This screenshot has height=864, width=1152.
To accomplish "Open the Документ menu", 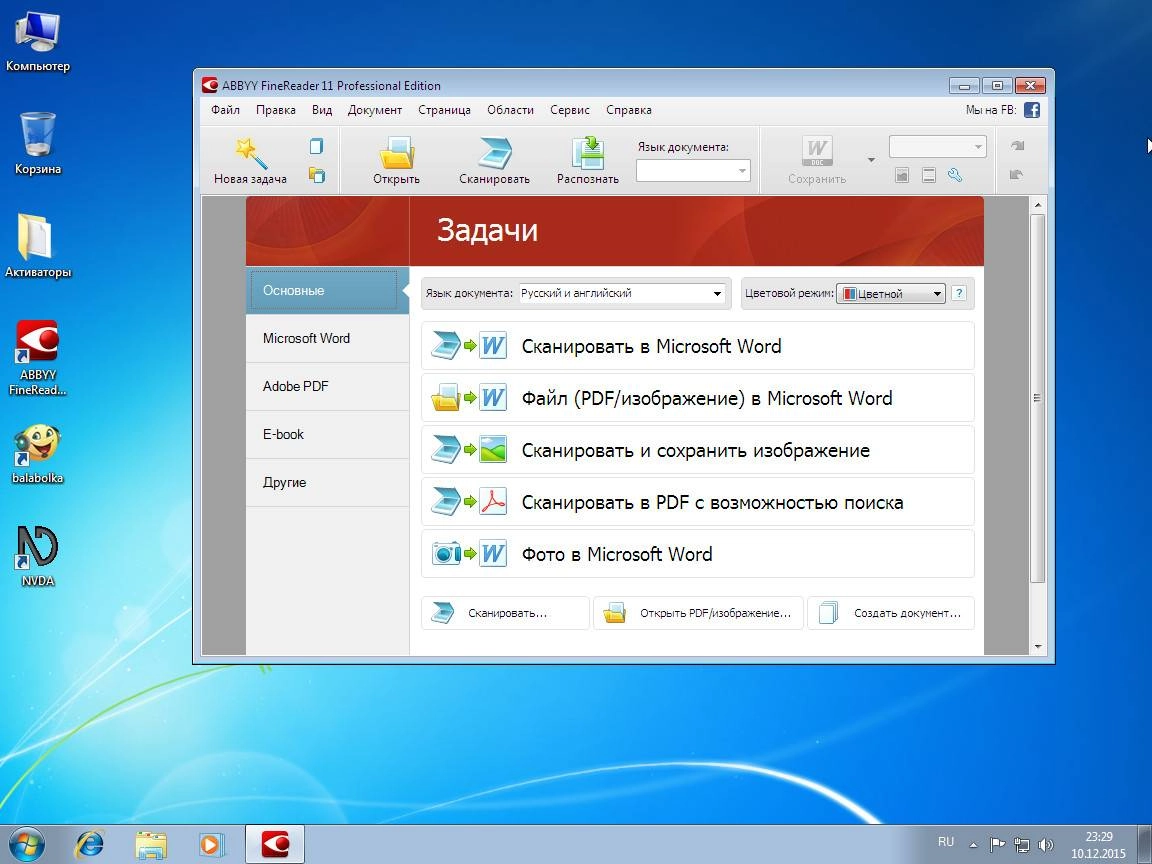I will 375,109.
